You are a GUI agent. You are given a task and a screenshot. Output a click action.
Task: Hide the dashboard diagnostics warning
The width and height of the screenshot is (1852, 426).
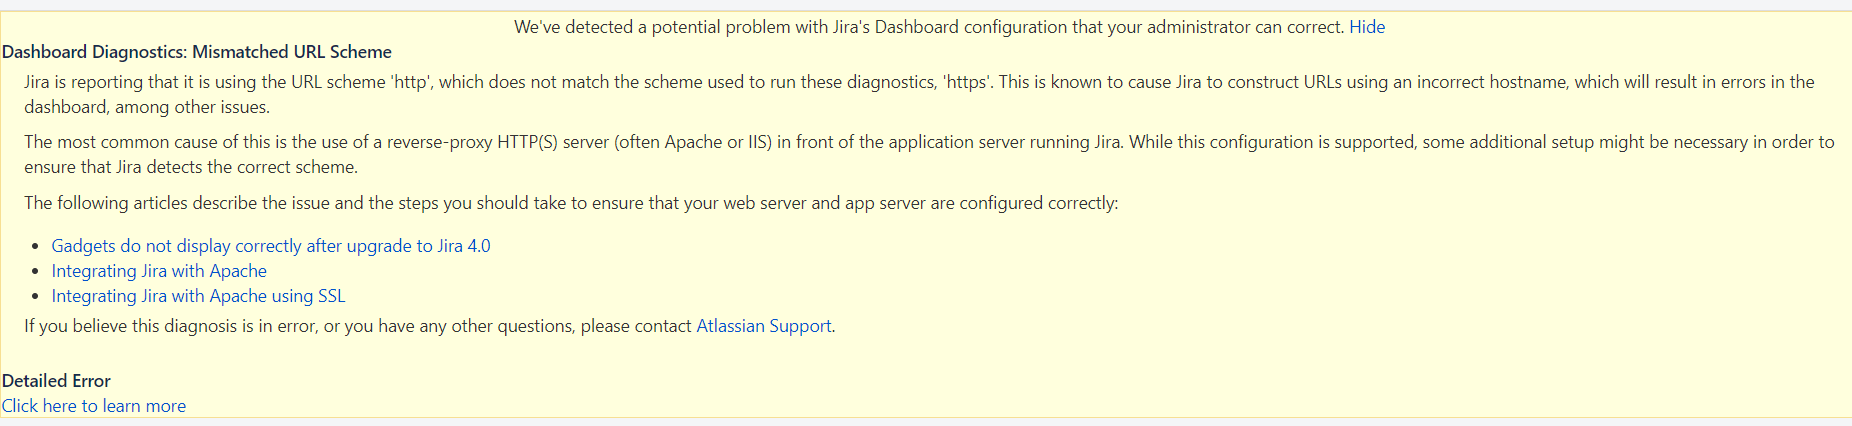[1367, 27]
